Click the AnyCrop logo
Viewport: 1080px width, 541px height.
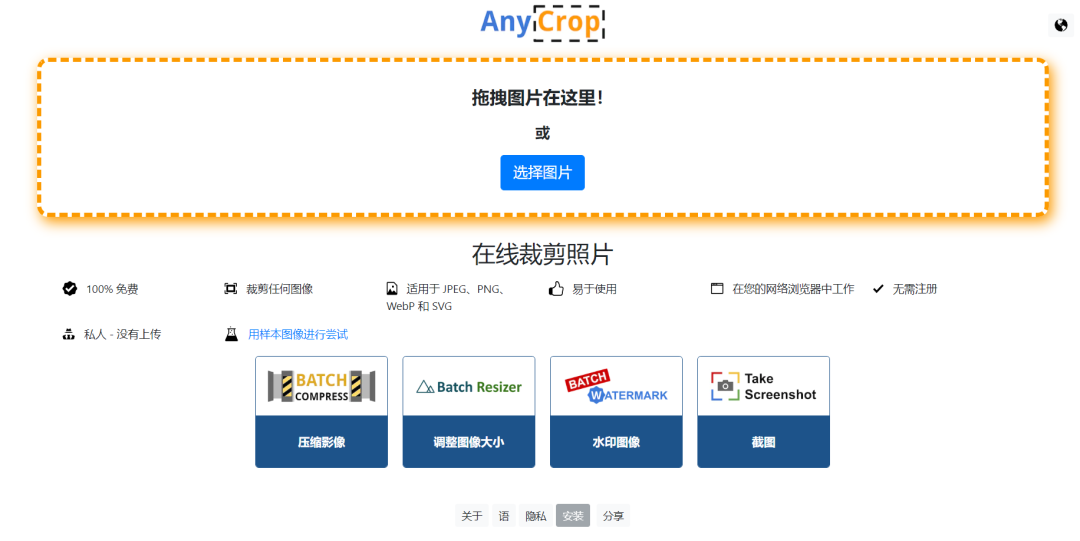click(x=542, y=23)
